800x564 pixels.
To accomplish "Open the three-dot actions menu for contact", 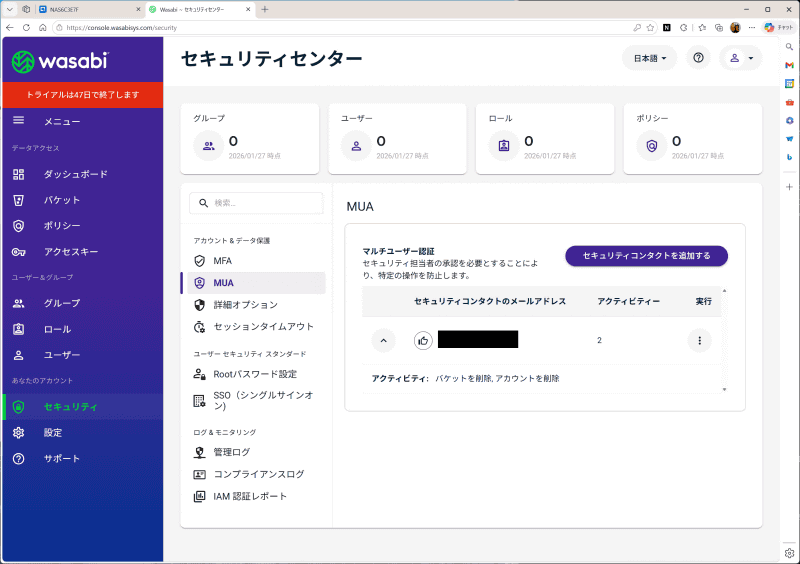I will (699, 340).
